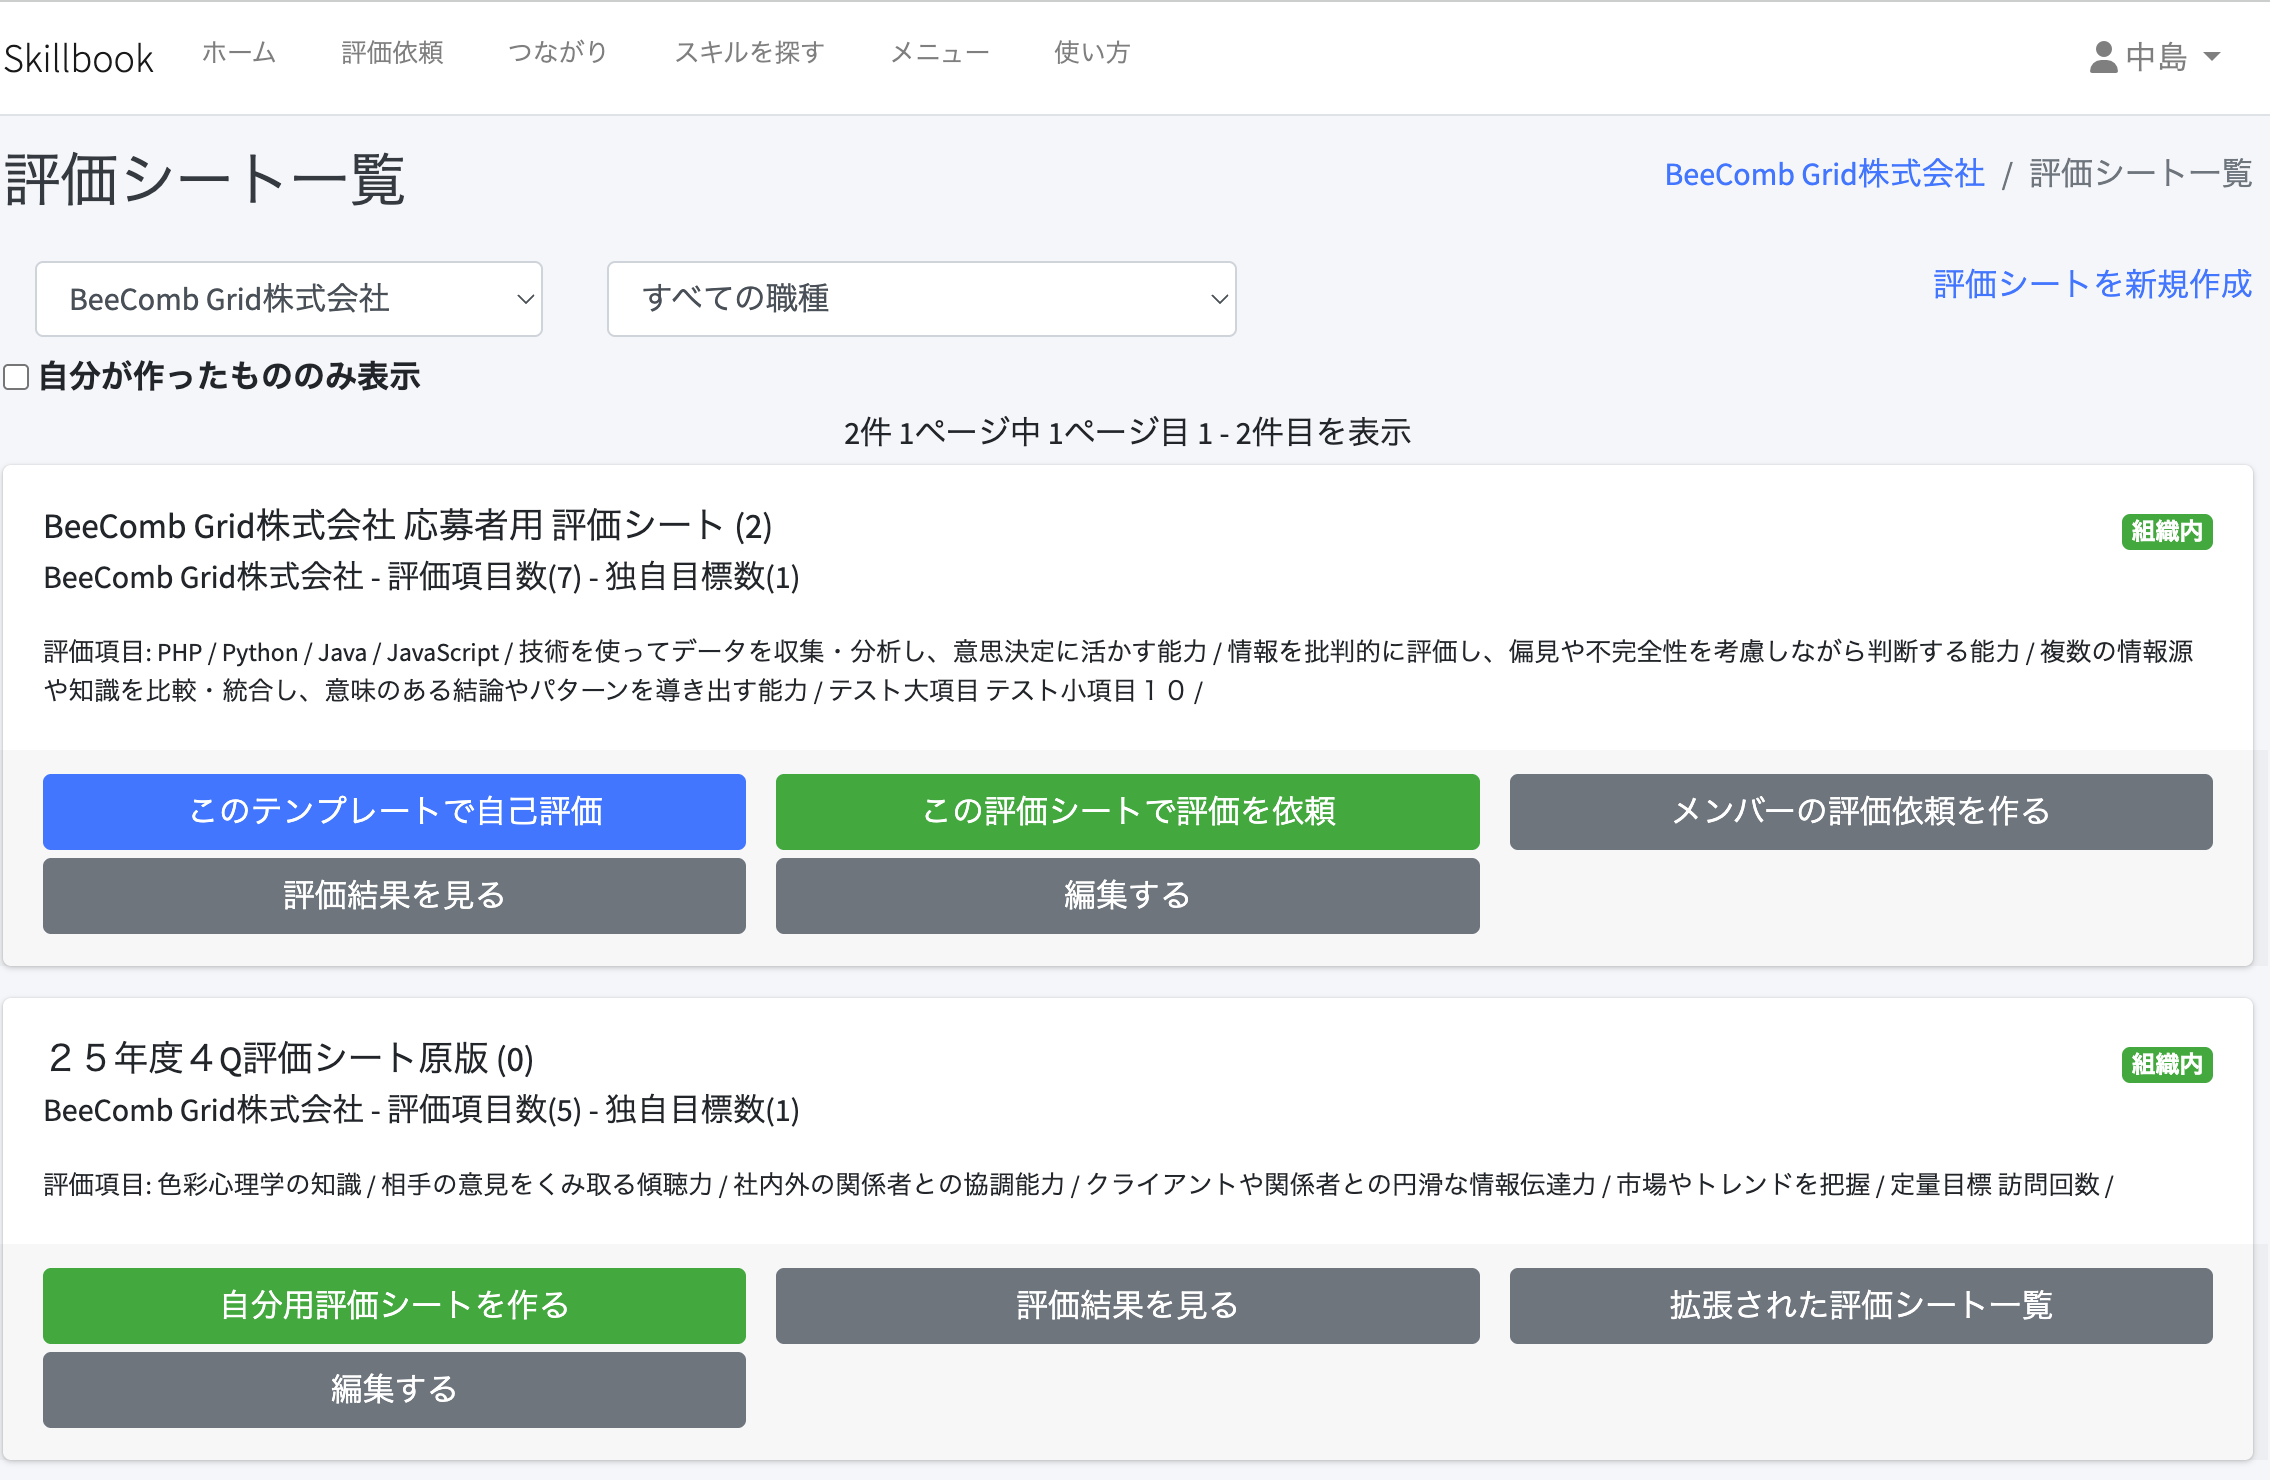The width and height of the screenshot is (2270, 1480).
Task: Open the 評価依頼 menu item
Action: pyautogui.click(x=392, y=52)
